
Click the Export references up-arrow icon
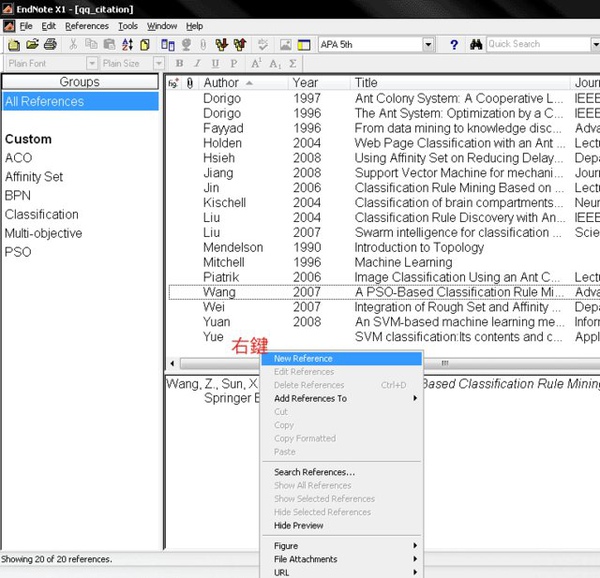(x=240, y=45)
